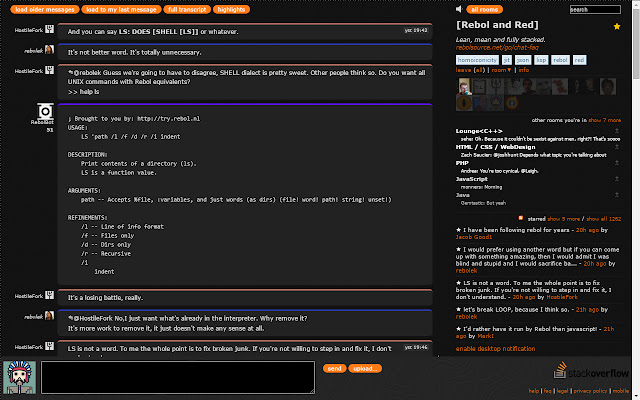Open HostileFork avatar beside 'And you can say LS' message
640x400 pixels.
point(49,29)
